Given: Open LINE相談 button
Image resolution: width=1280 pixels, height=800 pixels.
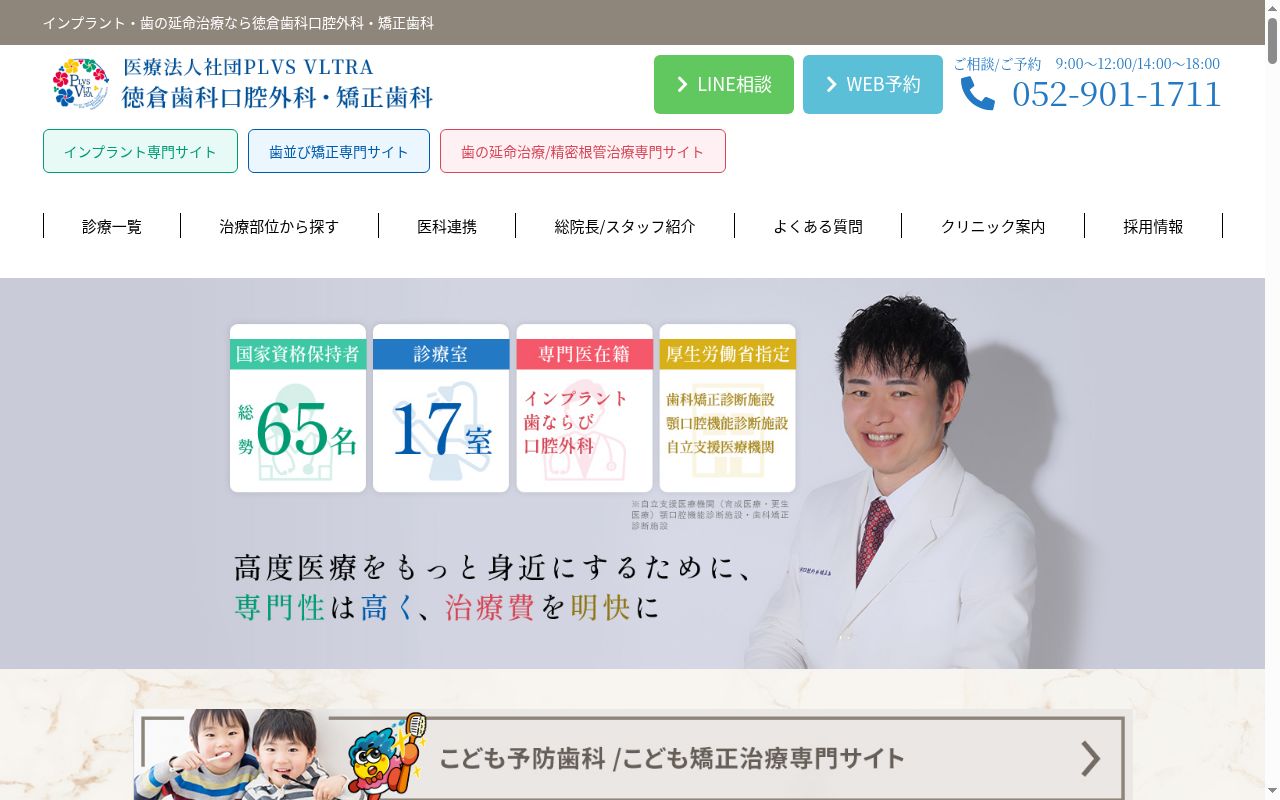Looking at the screenshot, I should coord(724,84).
